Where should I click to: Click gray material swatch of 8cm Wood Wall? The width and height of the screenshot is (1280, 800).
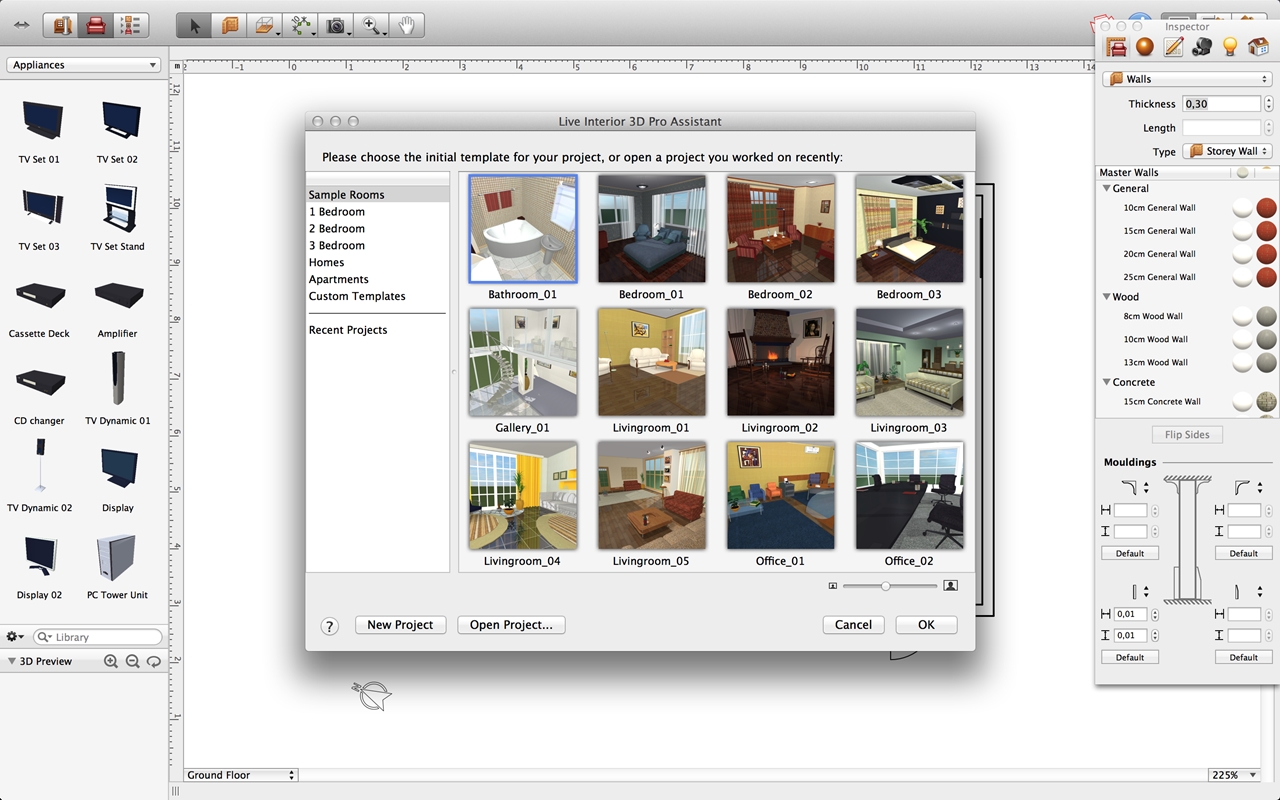pyautogui.click(x=1266, y=316)
